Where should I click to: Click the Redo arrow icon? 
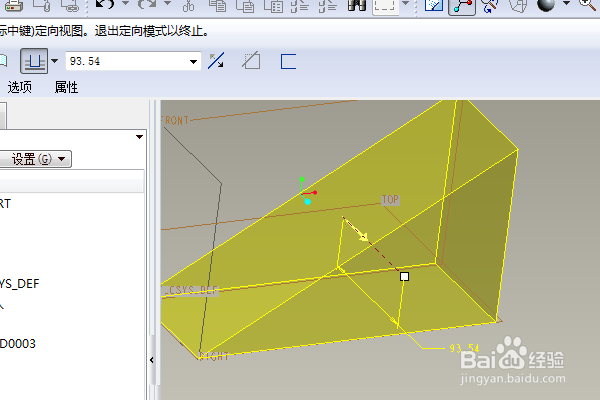click(x=147, y=5)
